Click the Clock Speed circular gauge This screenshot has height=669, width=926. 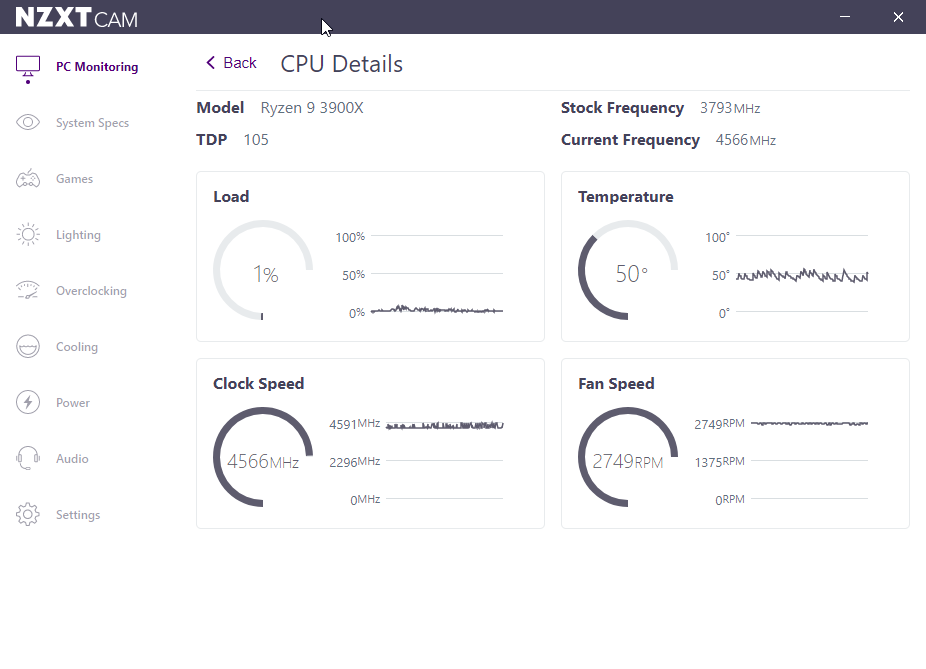264,459
